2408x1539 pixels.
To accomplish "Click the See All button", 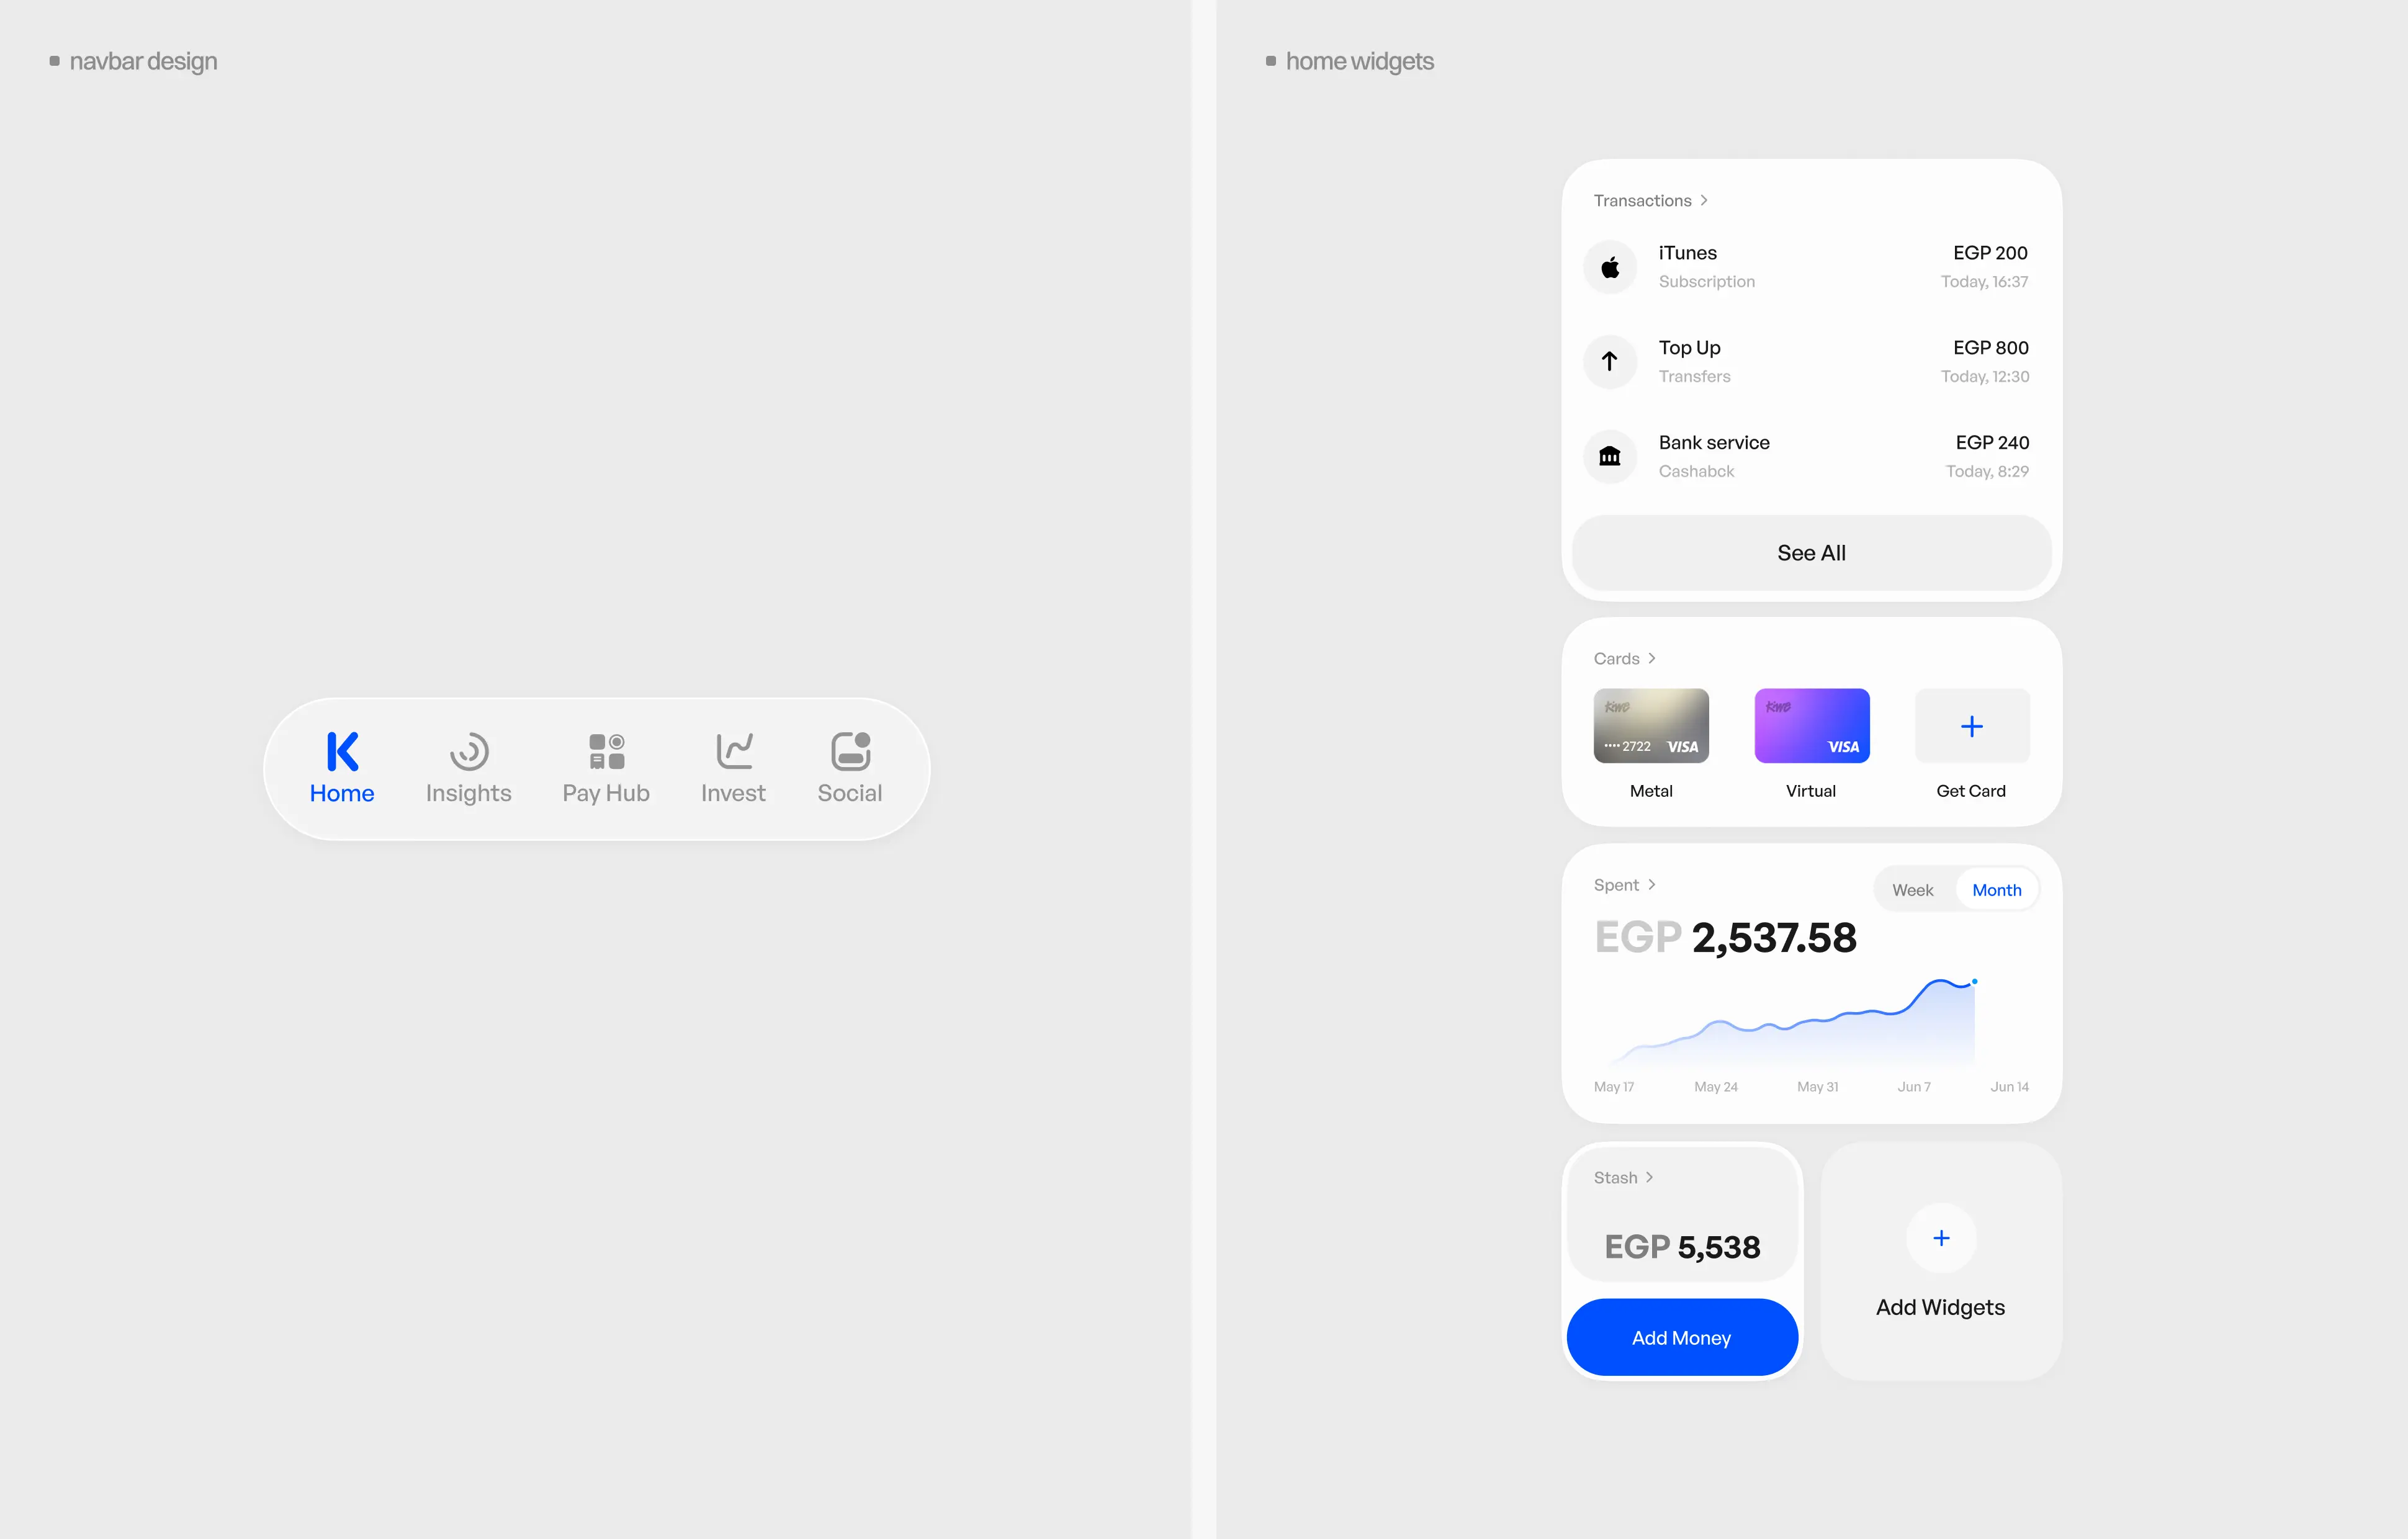I will (x=1810, y=552).
